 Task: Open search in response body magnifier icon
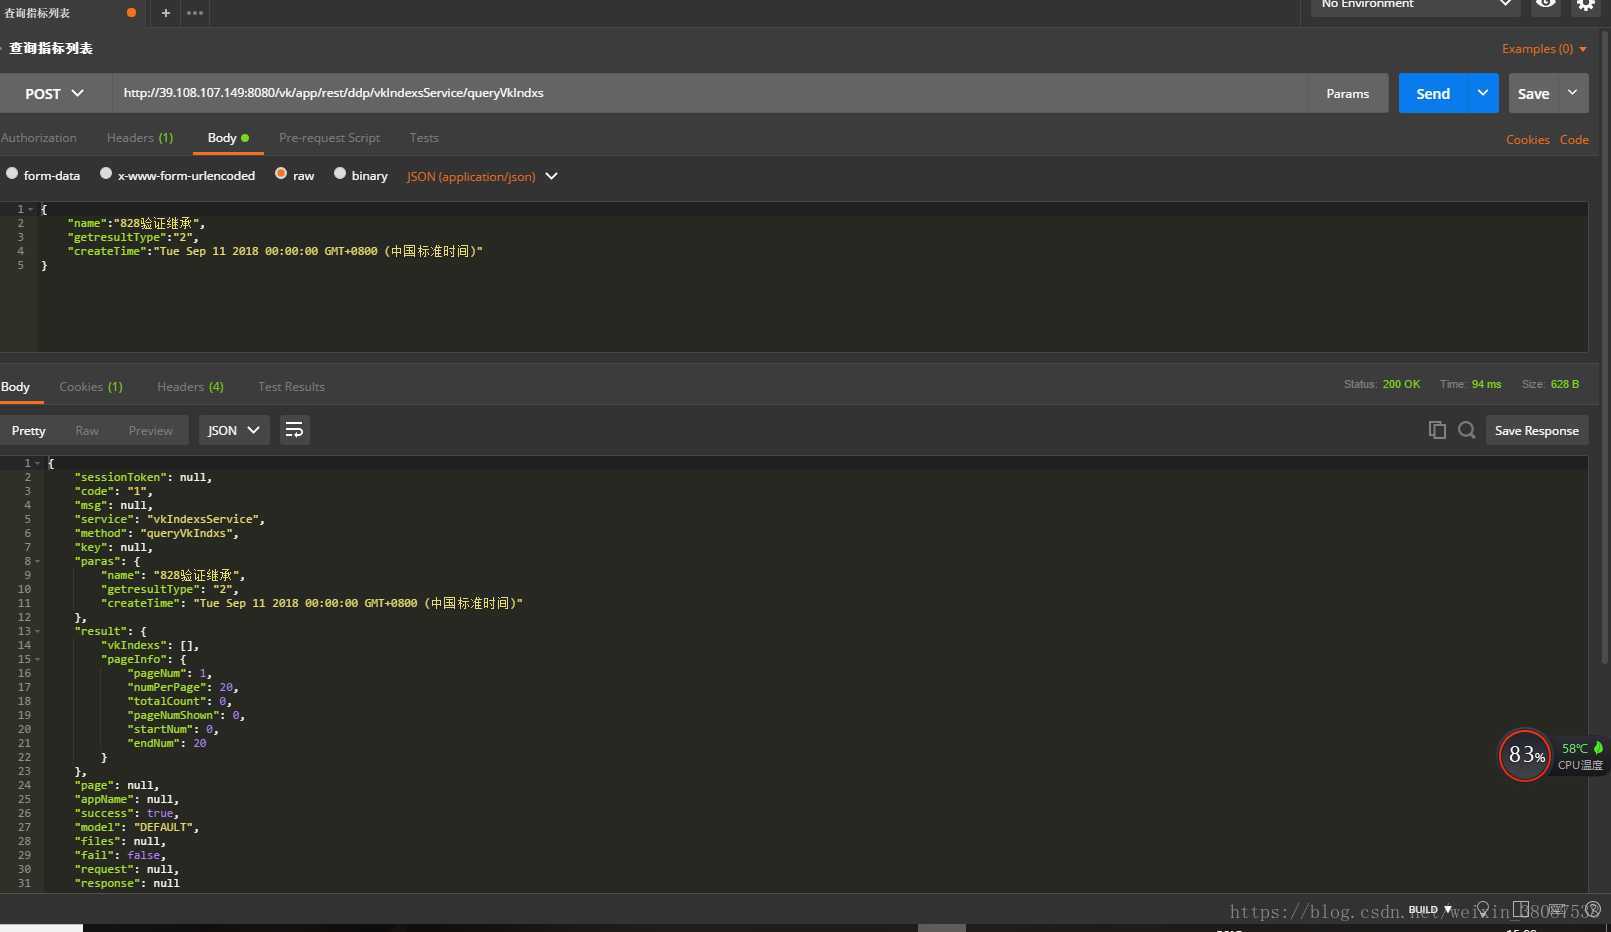pos(1467,430)
